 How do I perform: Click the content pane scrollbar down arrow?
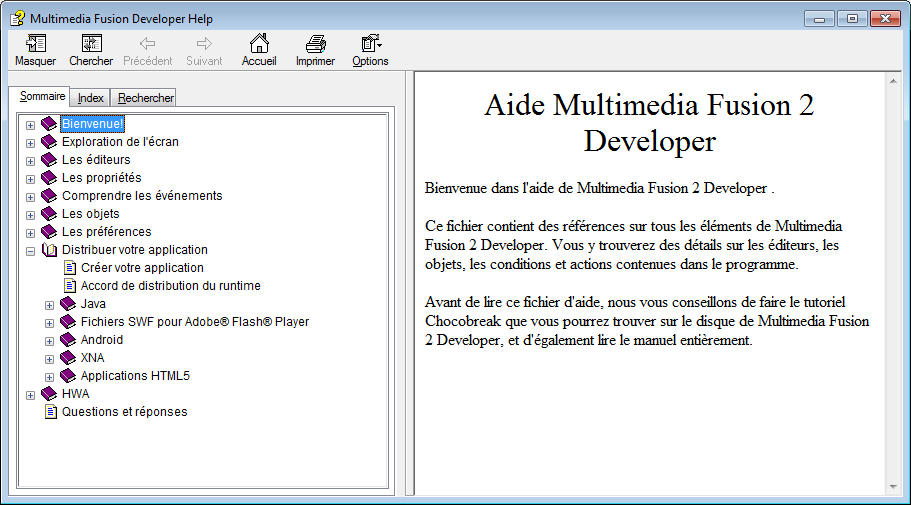893,487
